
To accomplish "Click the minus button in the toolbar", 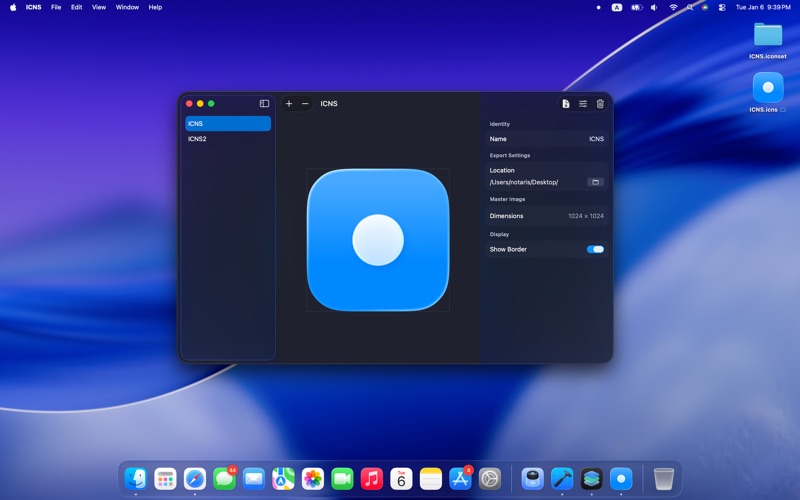I will click(305, 104).
